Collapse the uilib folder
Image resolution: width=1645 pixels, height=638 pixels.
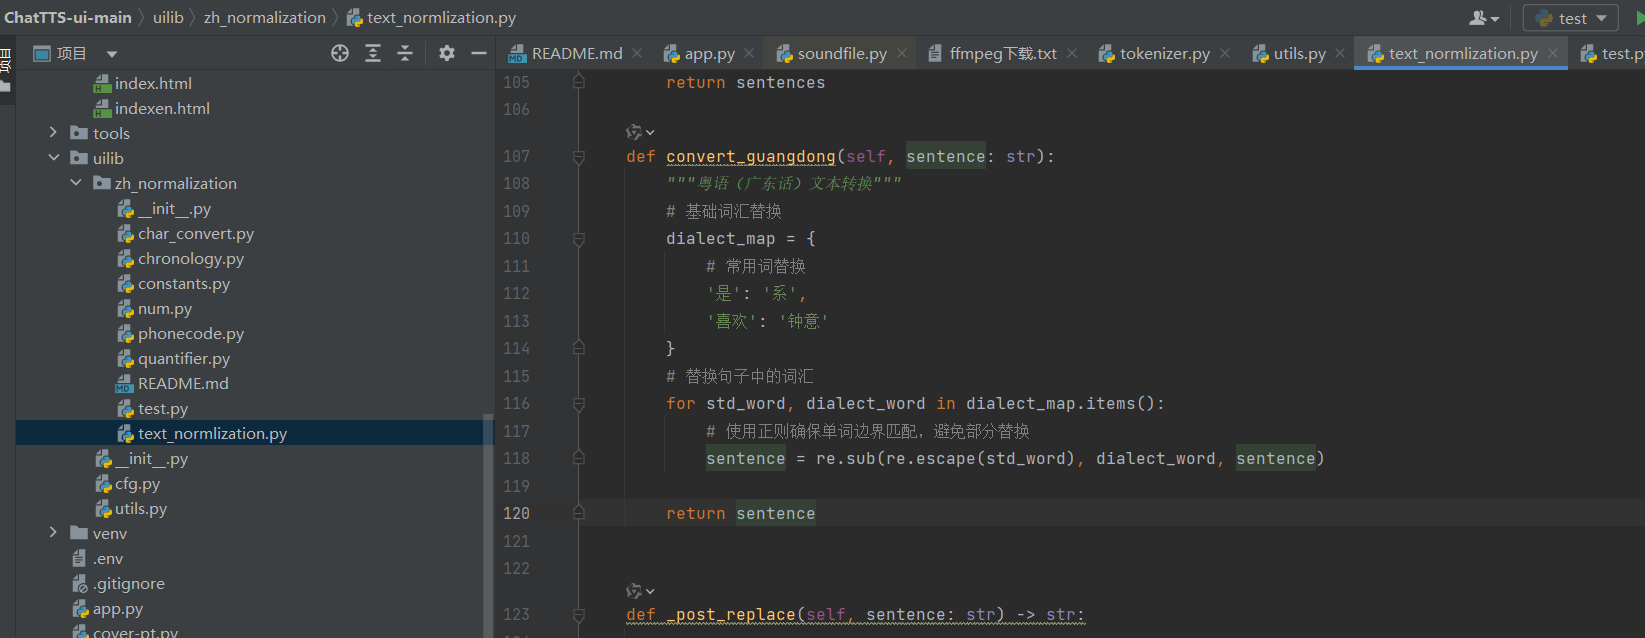tap(53, 158)
